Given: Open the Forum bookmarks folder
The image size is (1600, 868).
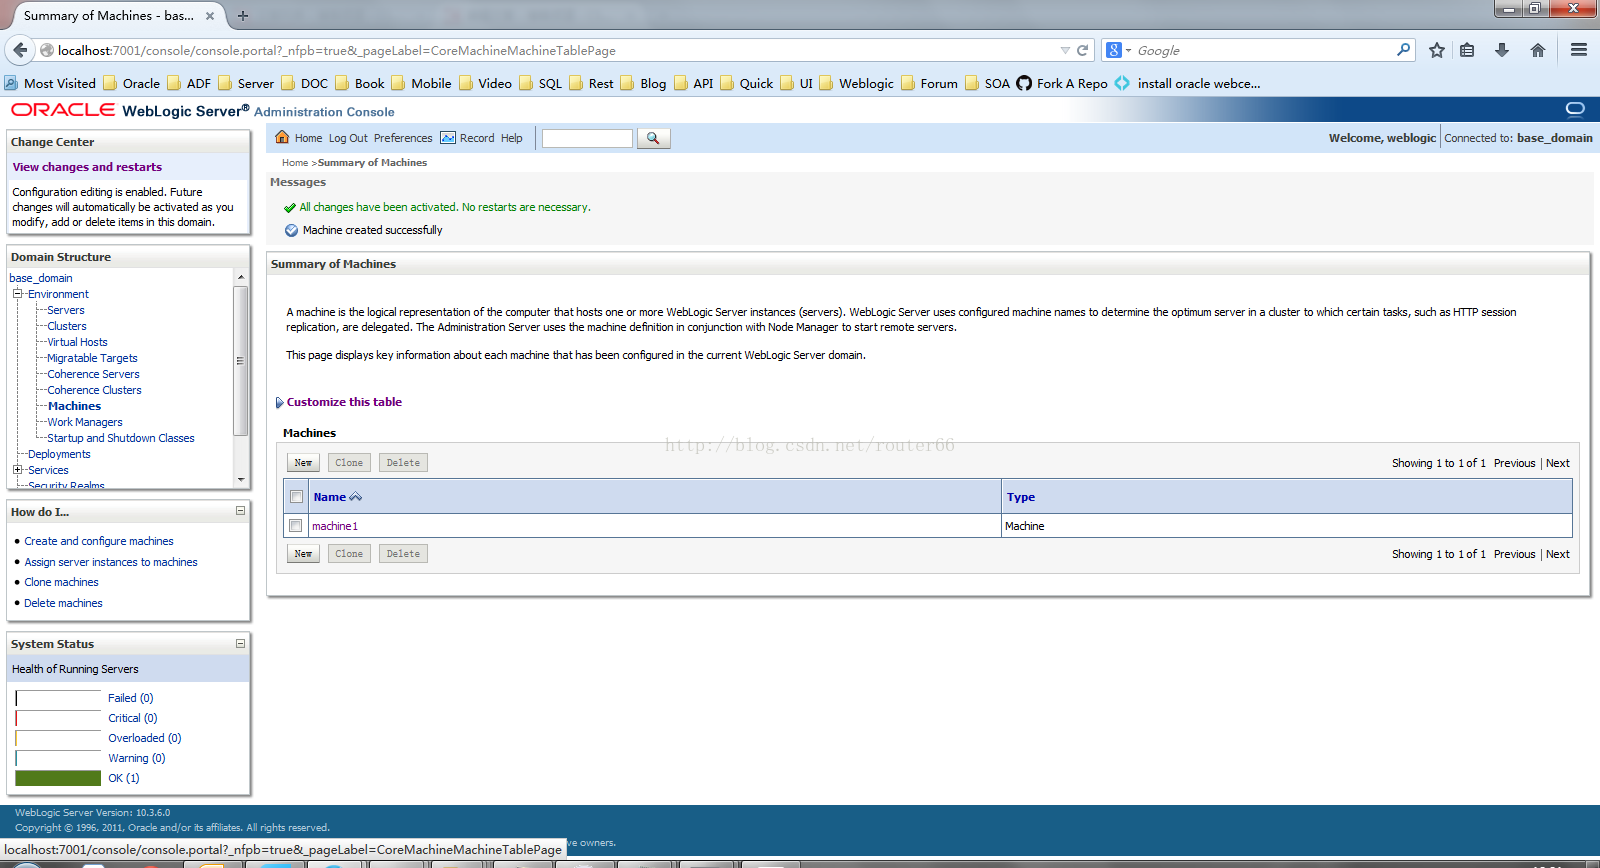Looking at the screenshot, I should pos(930,83).
